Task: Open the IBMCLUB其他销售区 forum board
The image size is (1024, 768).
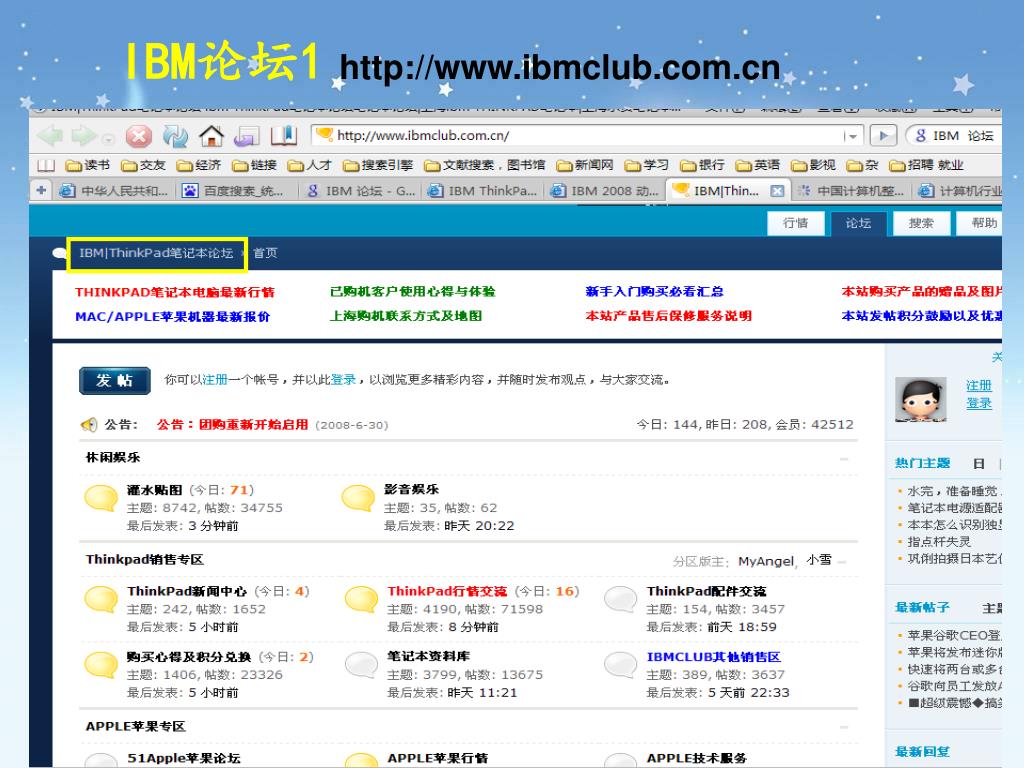Action: 714,657
